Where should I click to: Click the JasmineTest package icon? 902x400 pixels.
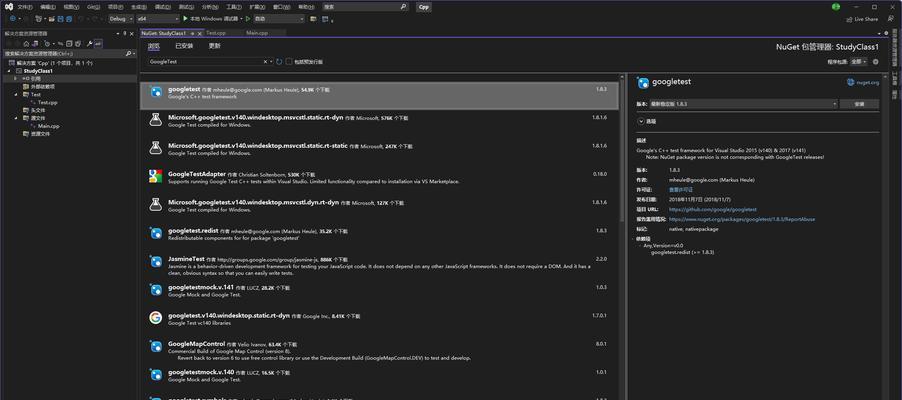pos(155,262)
